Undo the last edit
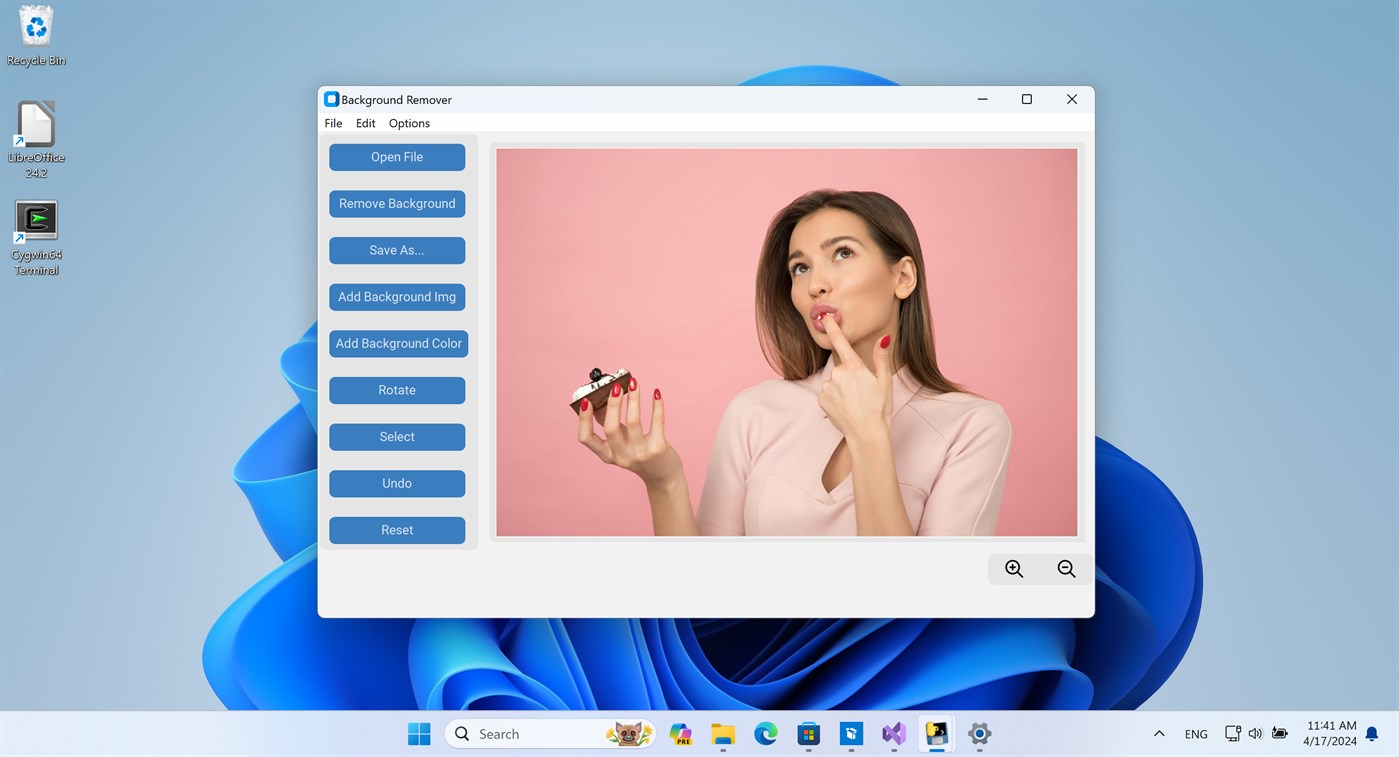The height and width of the screenshot is (757, 1399). (397, 483)
